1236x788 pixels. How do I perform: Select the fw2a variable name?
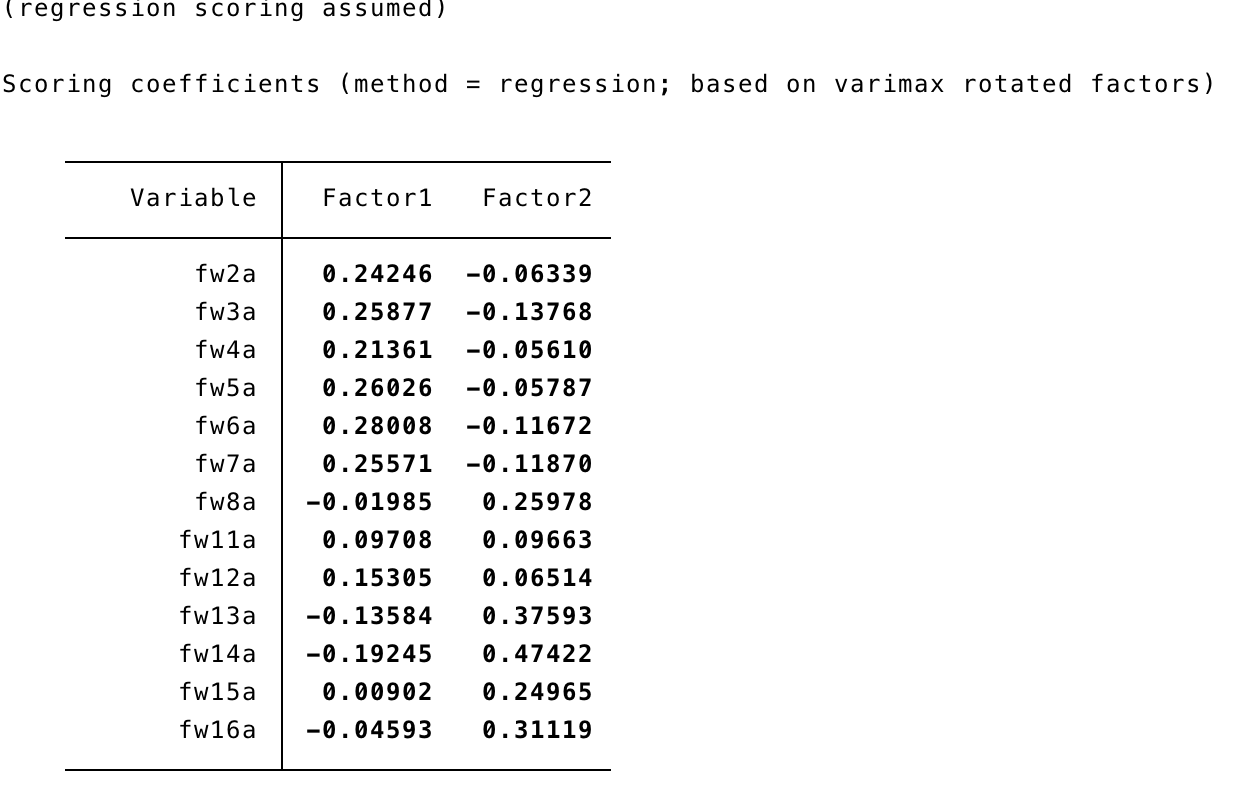(x=225, y=274)
